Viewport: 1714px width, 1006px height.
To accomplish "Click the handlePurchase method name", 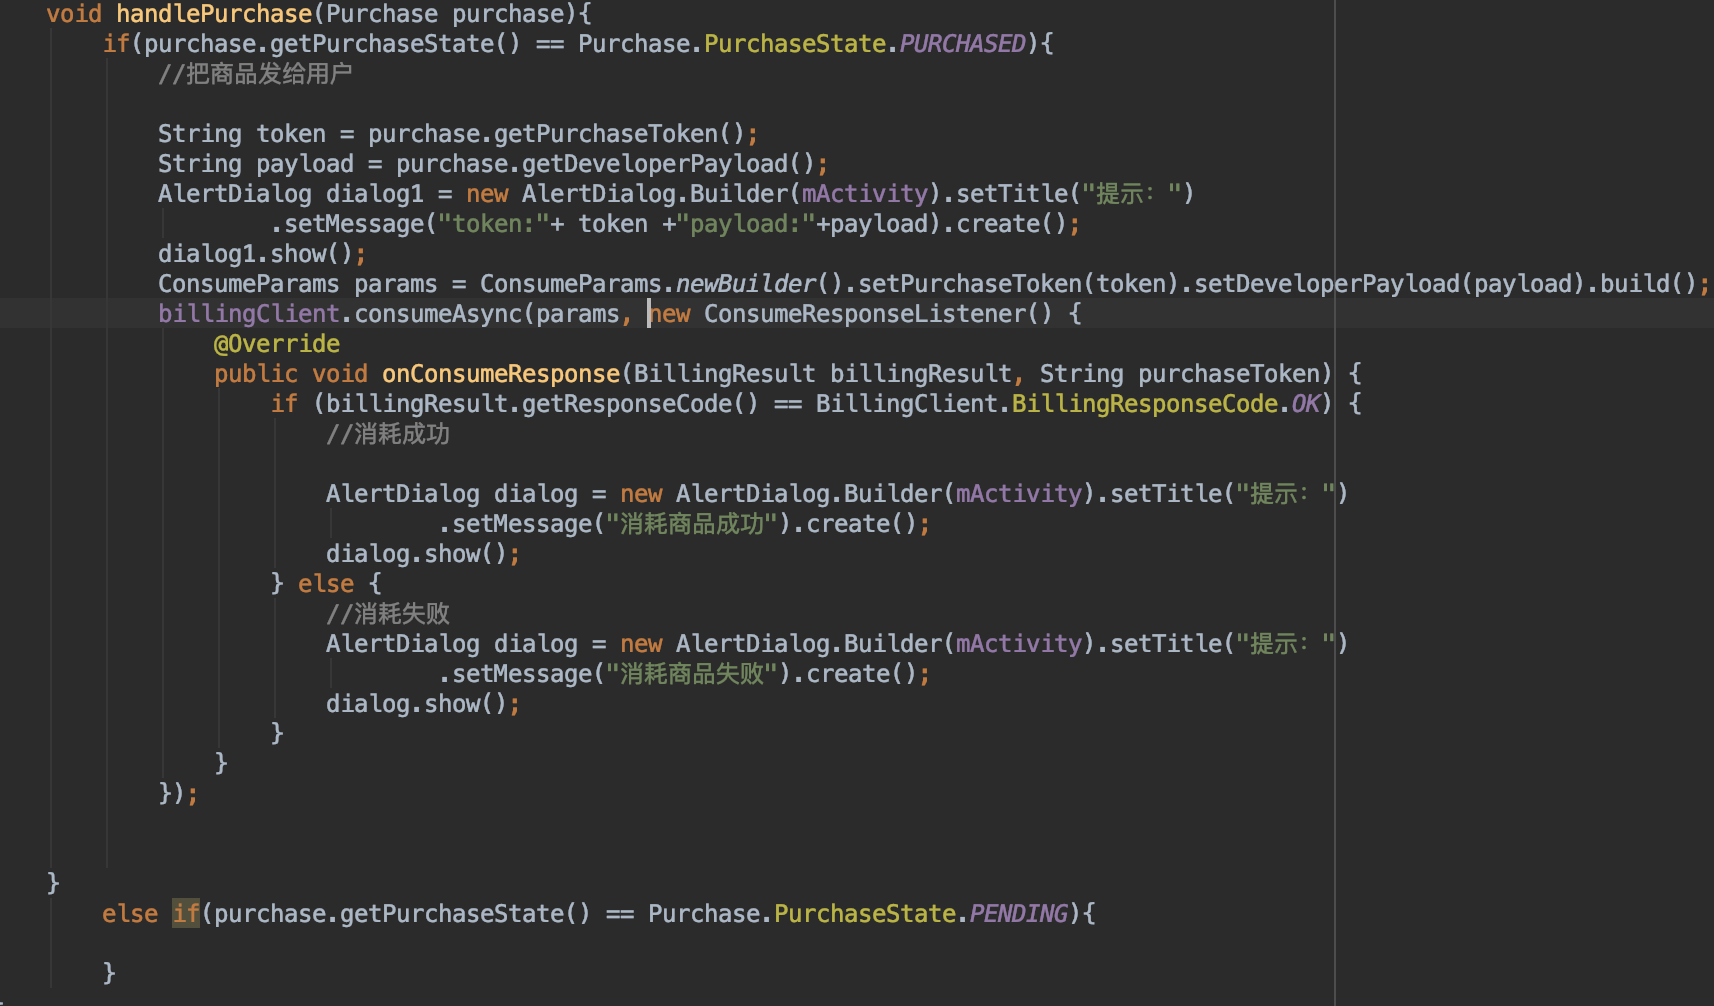I will pos(214,14).
